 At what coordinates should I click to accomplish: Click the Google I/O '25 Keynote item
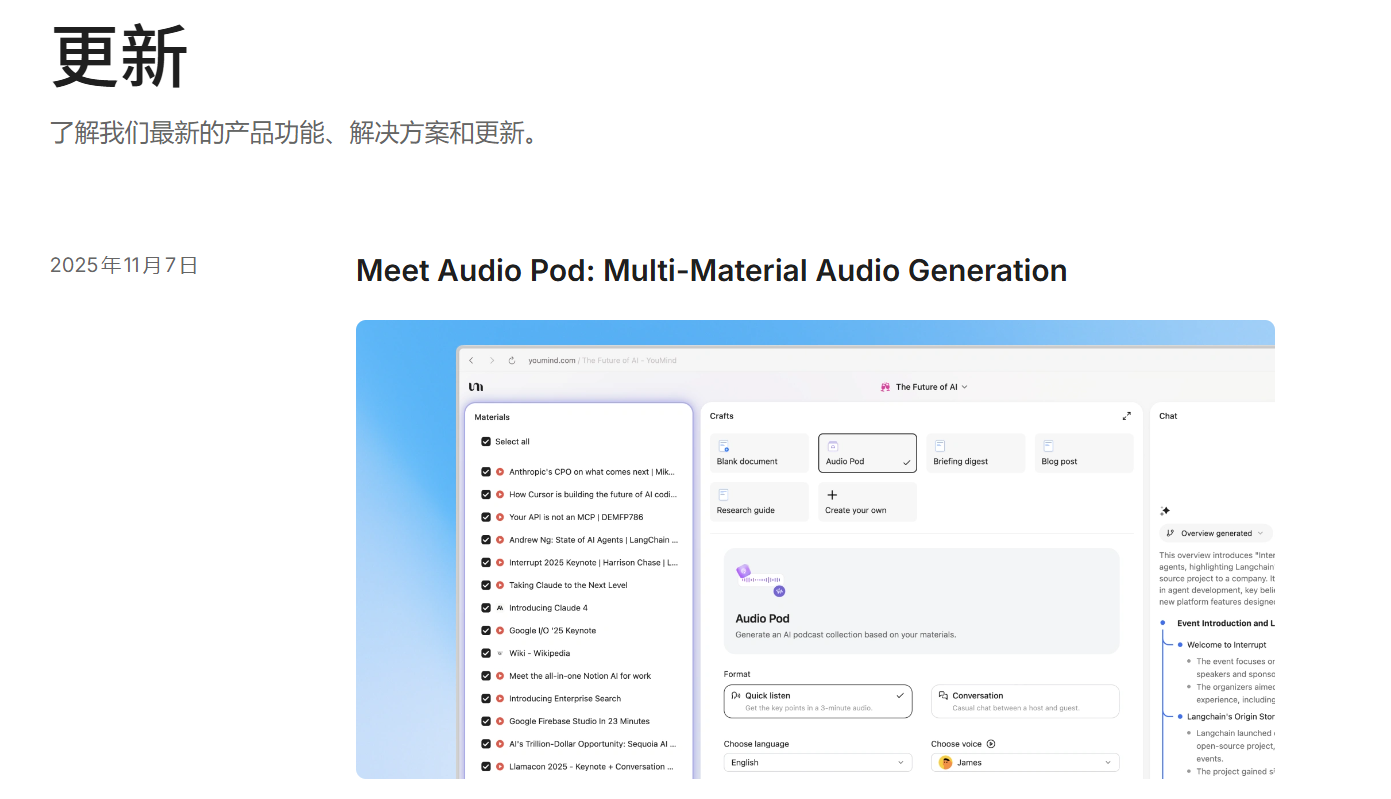click(552, 631)
